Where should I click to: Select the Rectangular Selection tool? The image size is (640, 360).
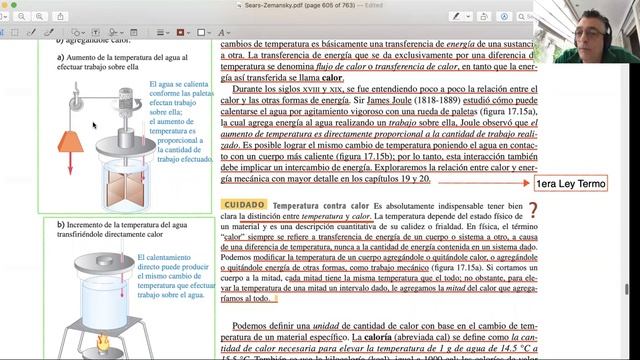tap(15, 32)
